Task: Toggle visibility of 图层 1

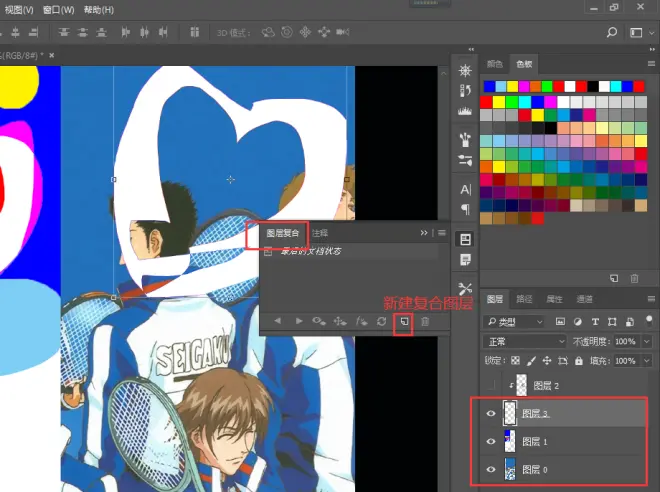Action: 491,441
